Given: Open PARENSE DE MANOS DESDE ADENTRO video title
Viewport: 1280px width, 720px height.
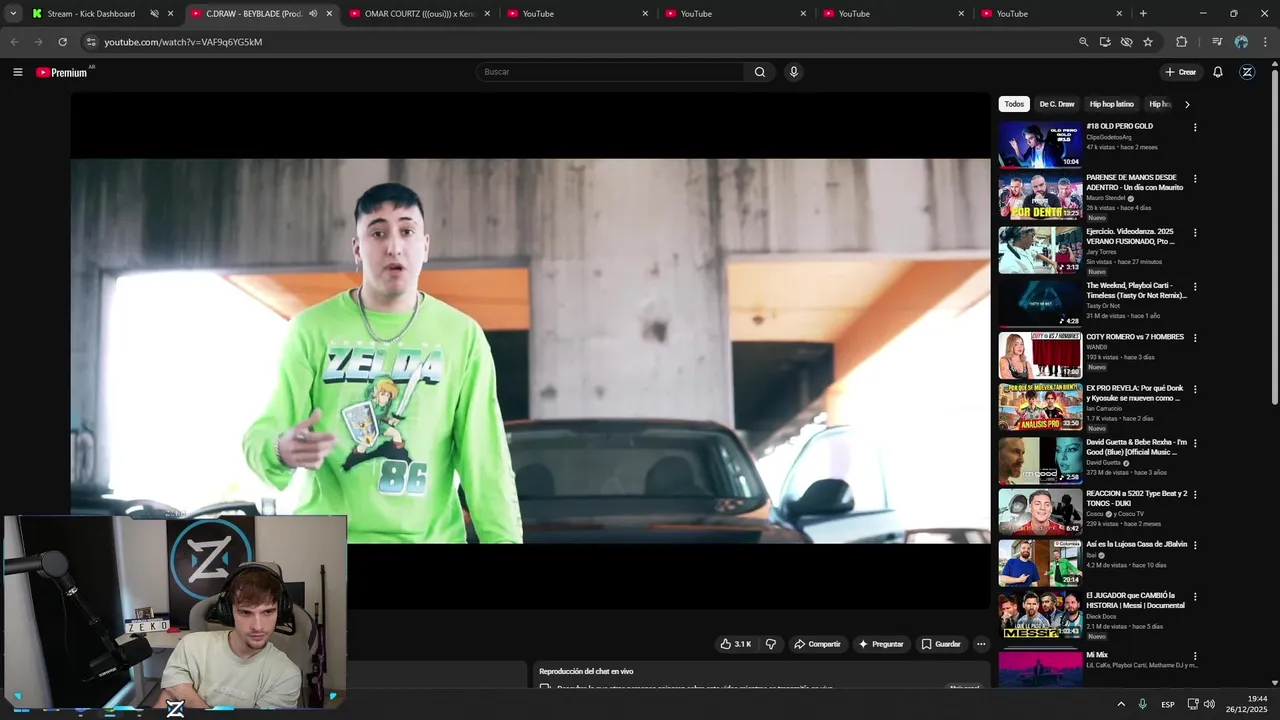Looking at the screenshot, I should (x=1135, y=182).
